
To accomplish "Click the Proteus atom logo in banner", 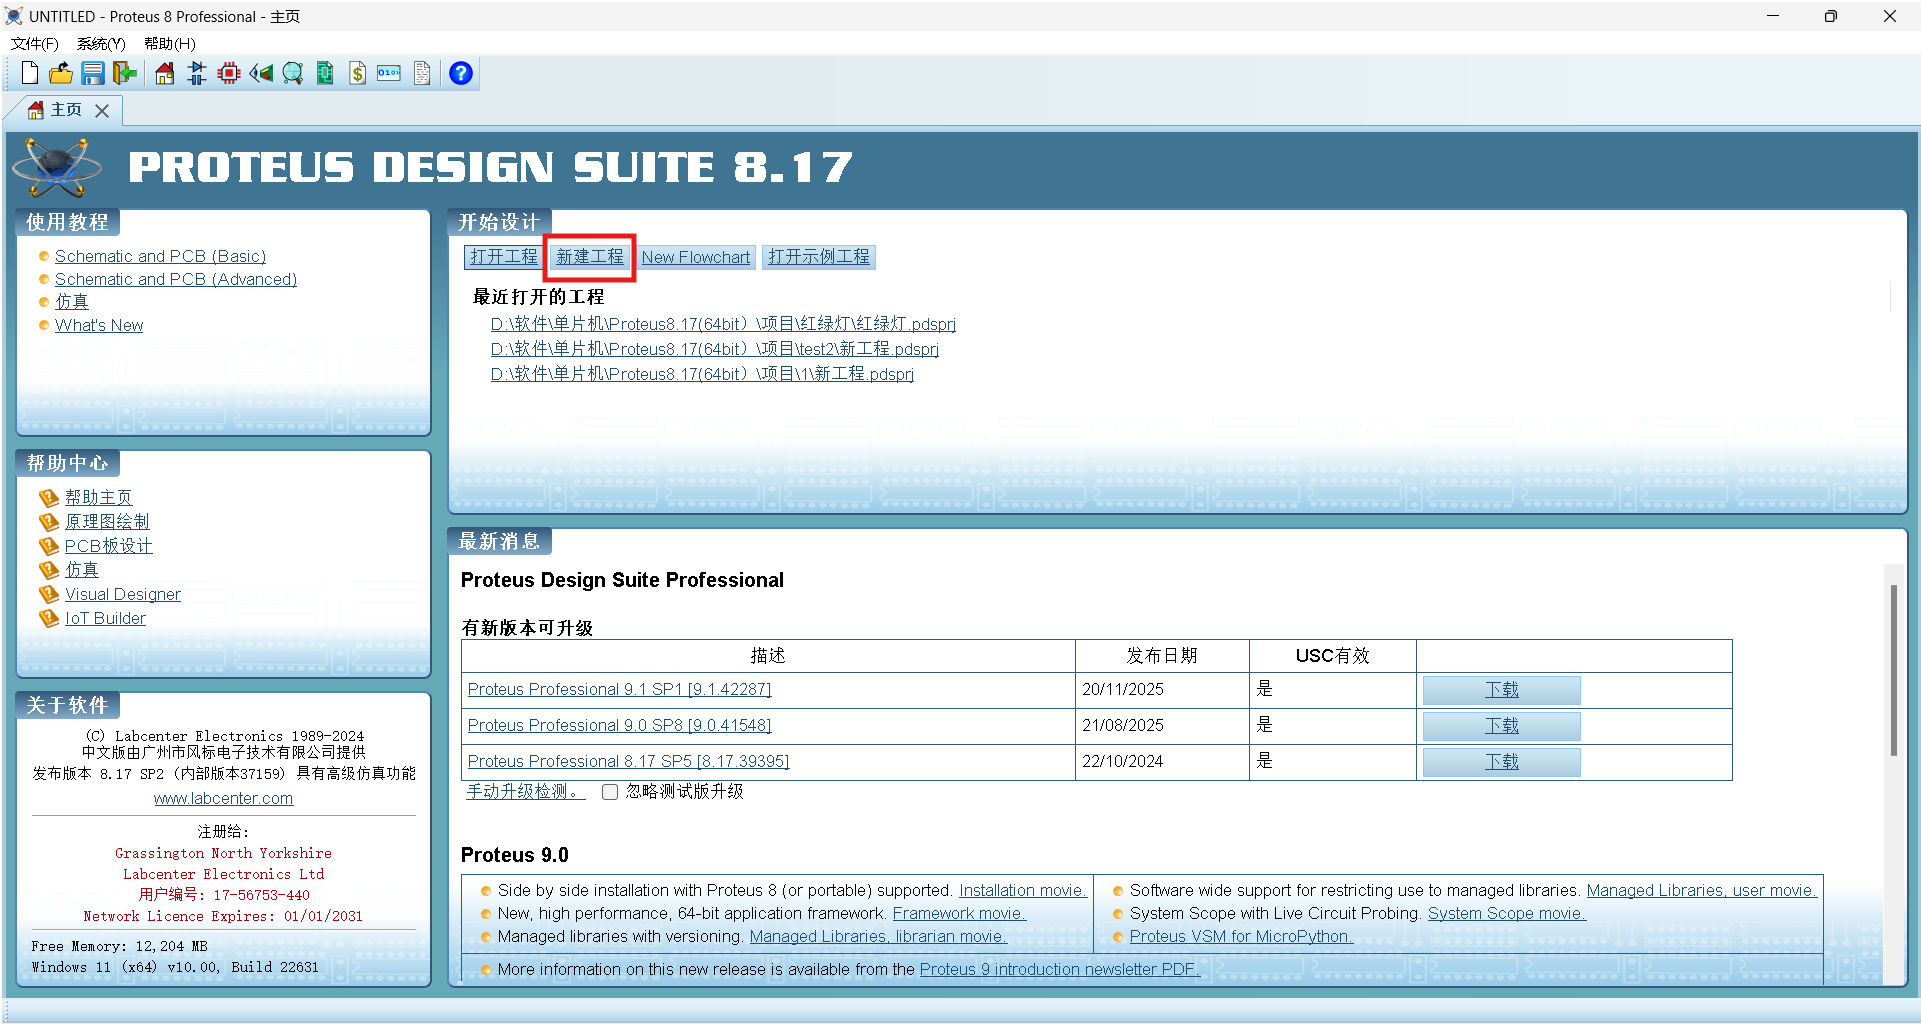I will [57, 167].
